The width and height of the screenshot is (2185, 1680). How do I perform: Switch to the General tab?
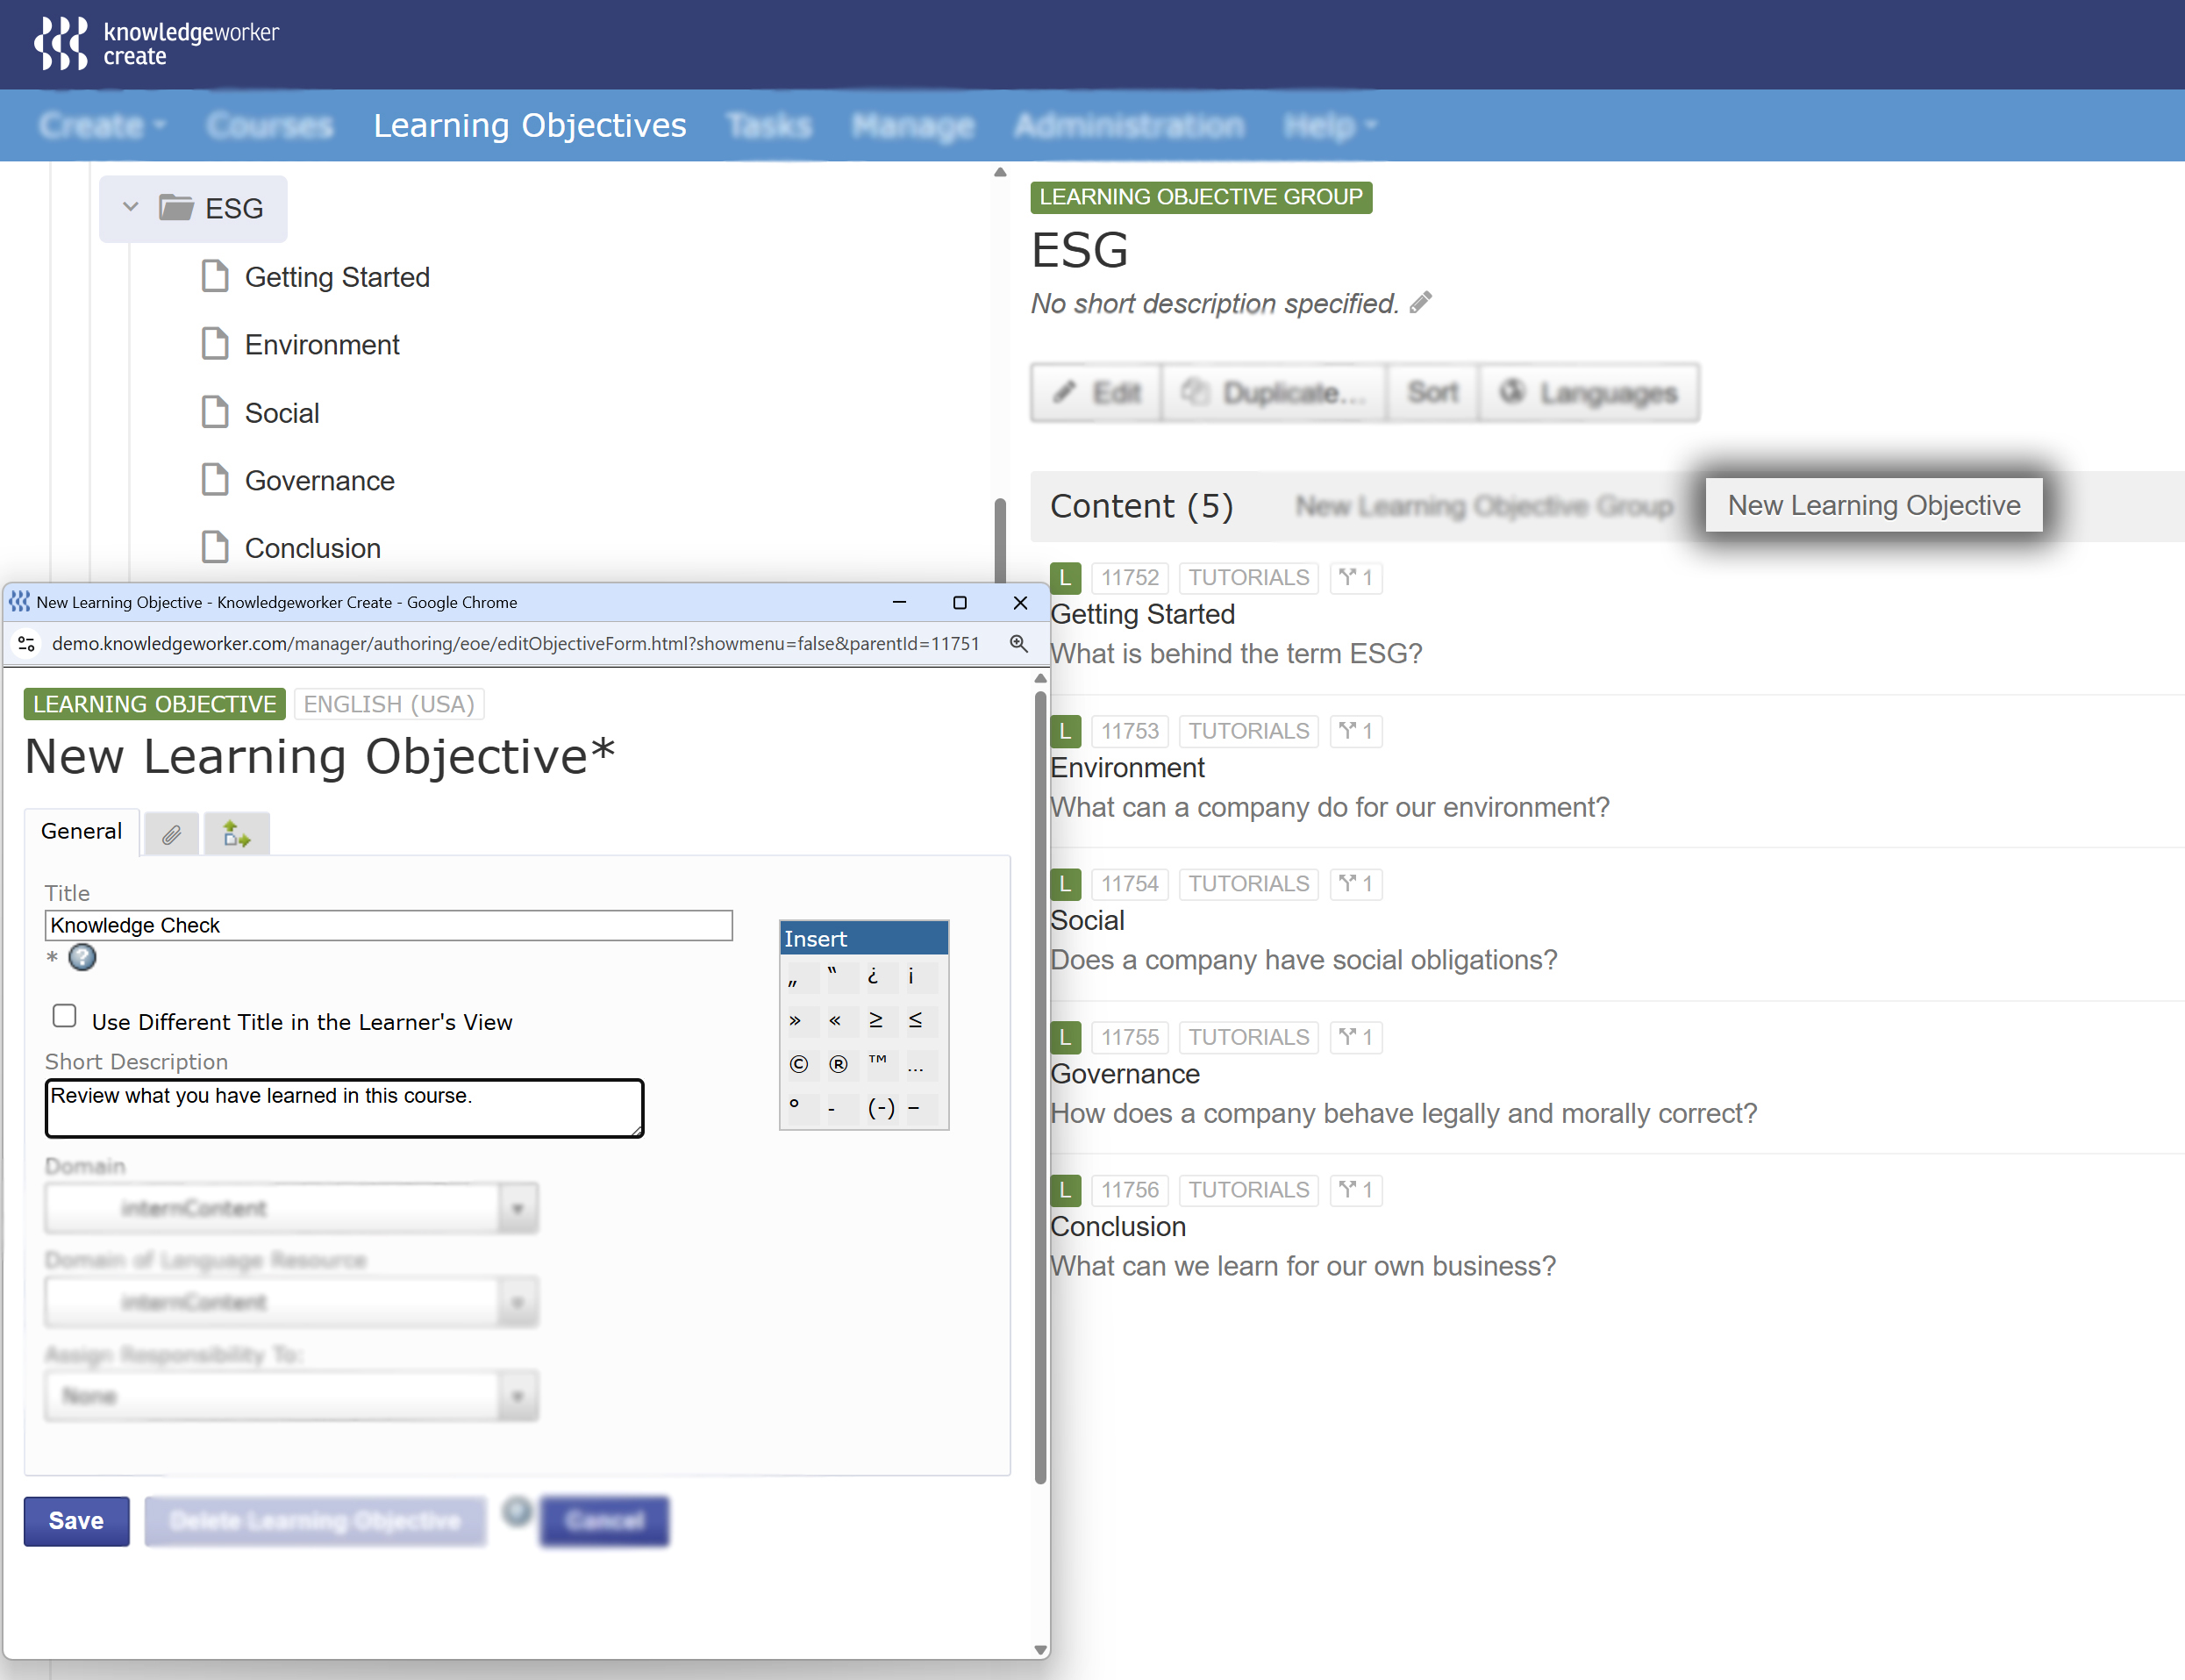point(81,832)
